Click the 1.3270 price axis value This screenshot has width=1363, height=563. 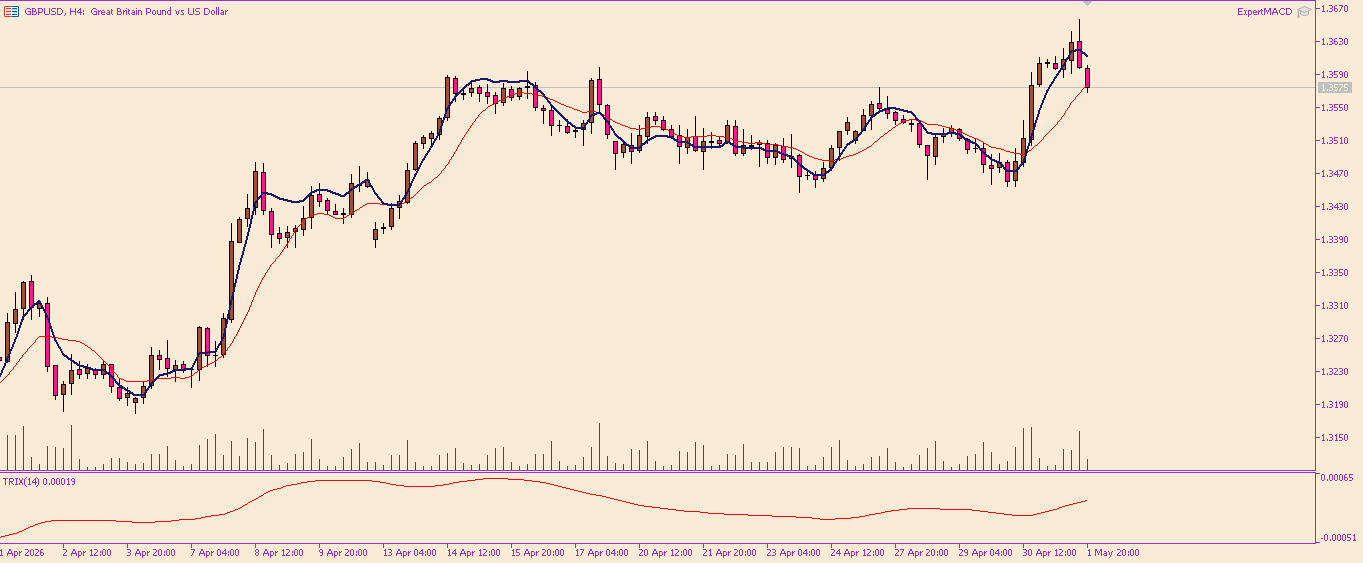pos(1334,339)
